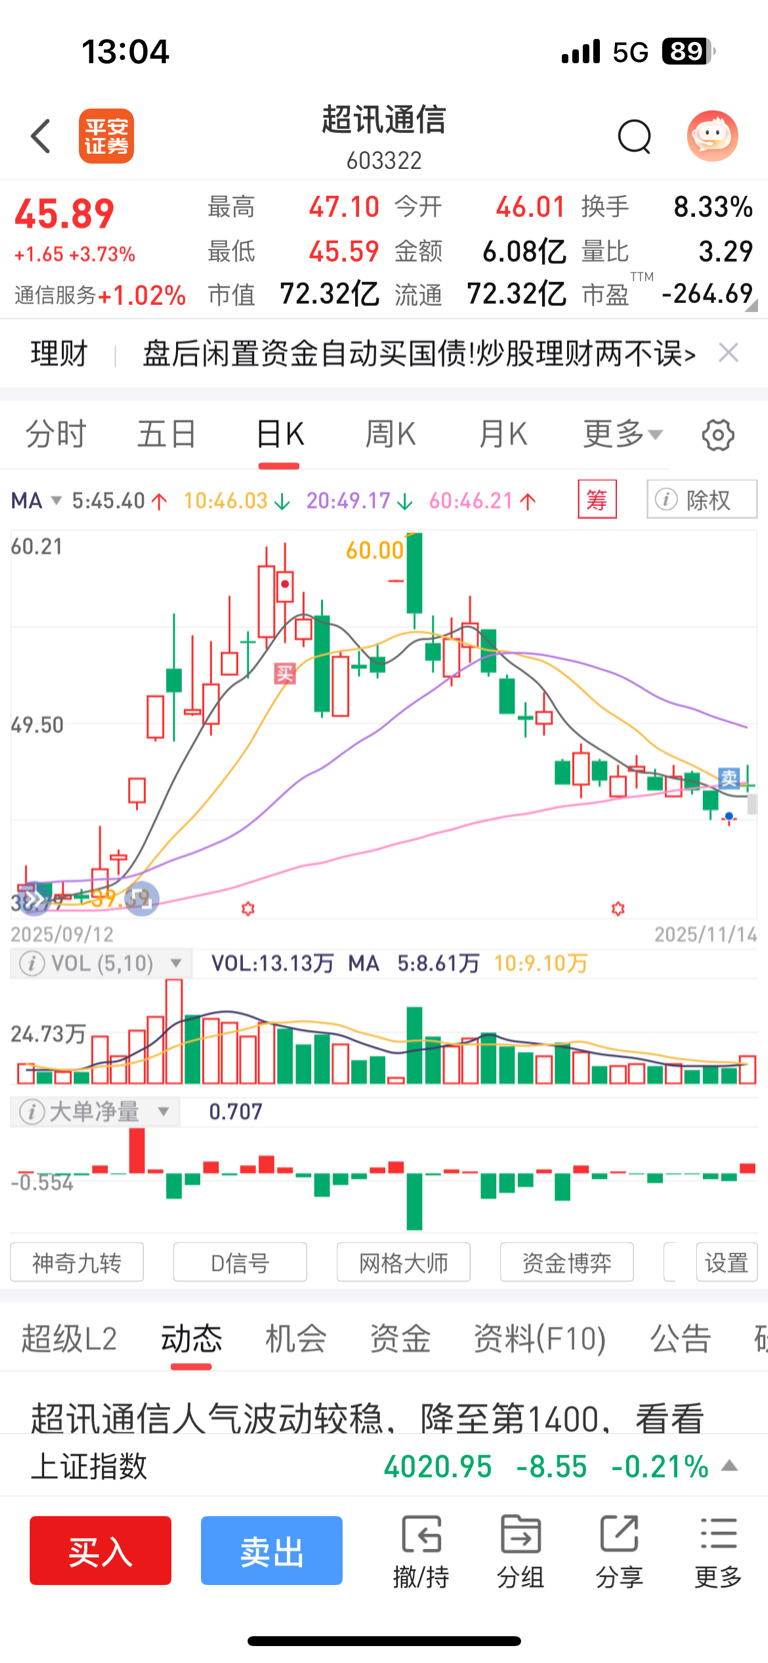The width and height of the screenshot is (768, 1663).
Task: Tap the 平安证券 logo icon
Action: [107, 136]
